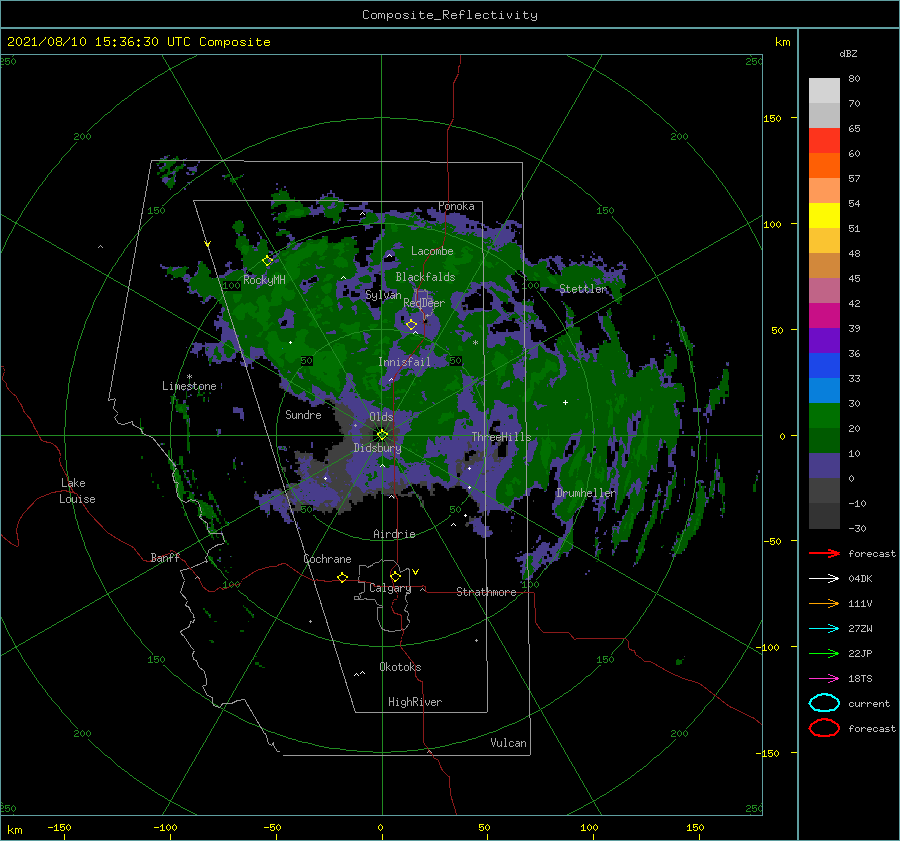
Task: Click the Strathmore city label
Action: point(486,592)
